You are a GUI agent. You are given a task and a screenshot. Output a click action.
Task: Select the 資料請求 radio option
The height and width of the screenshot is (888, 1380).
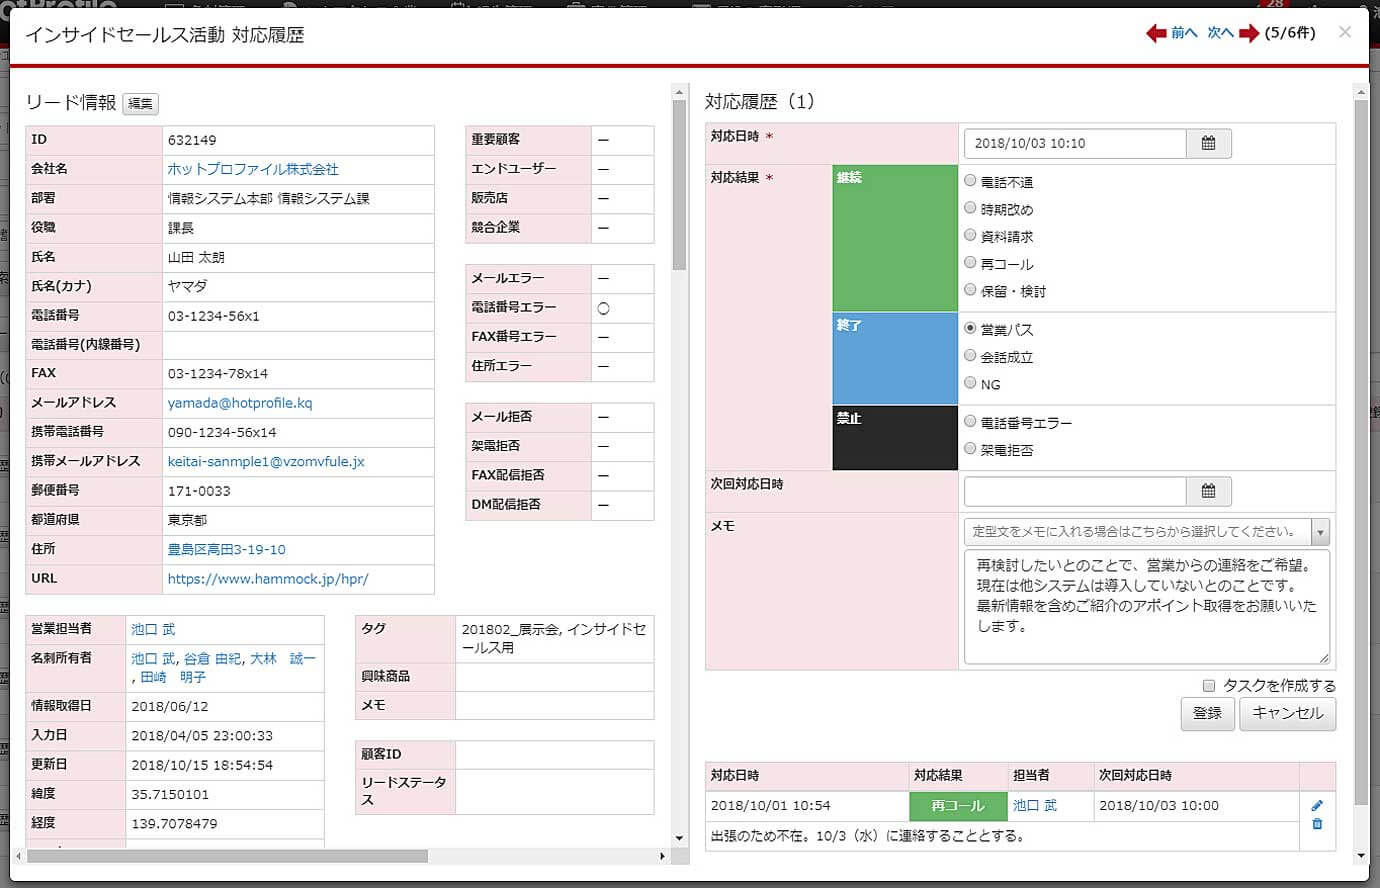tap(970, 235)
